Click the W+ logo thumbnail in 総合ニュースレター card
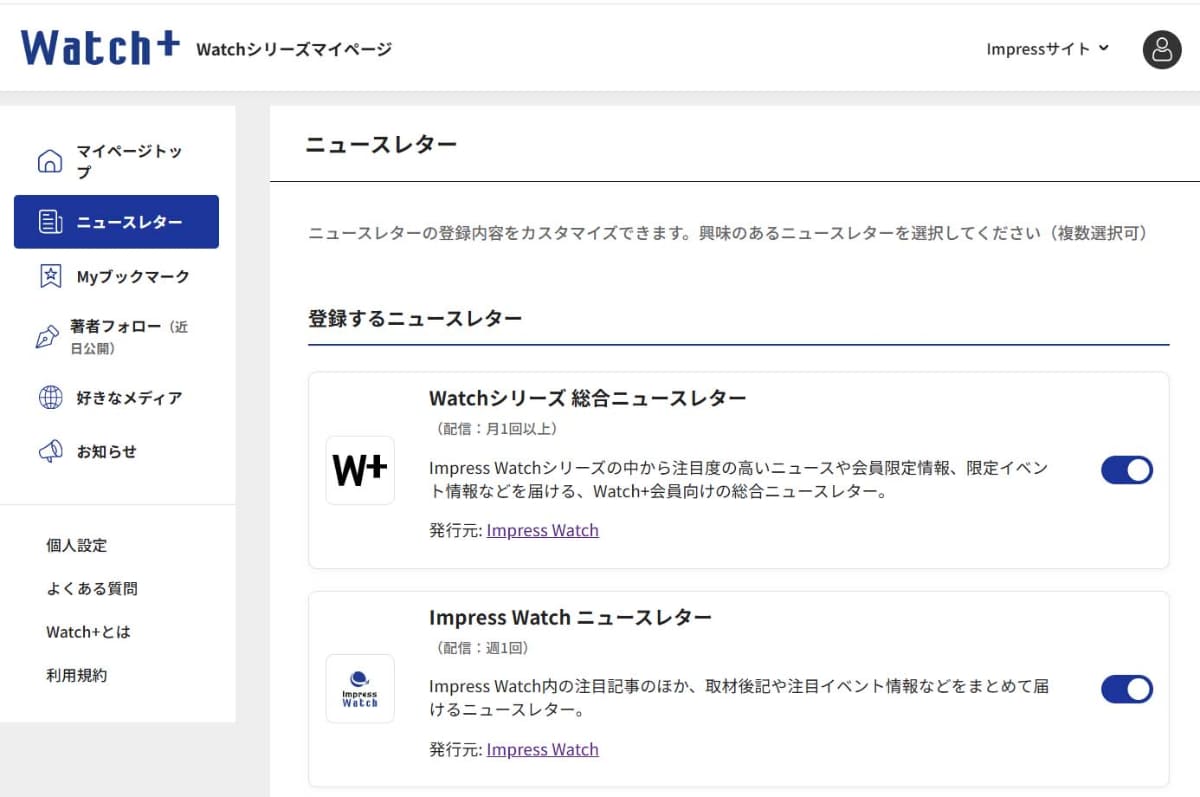This screenshot has height=797, width=1200. click(x=360, y=470)
